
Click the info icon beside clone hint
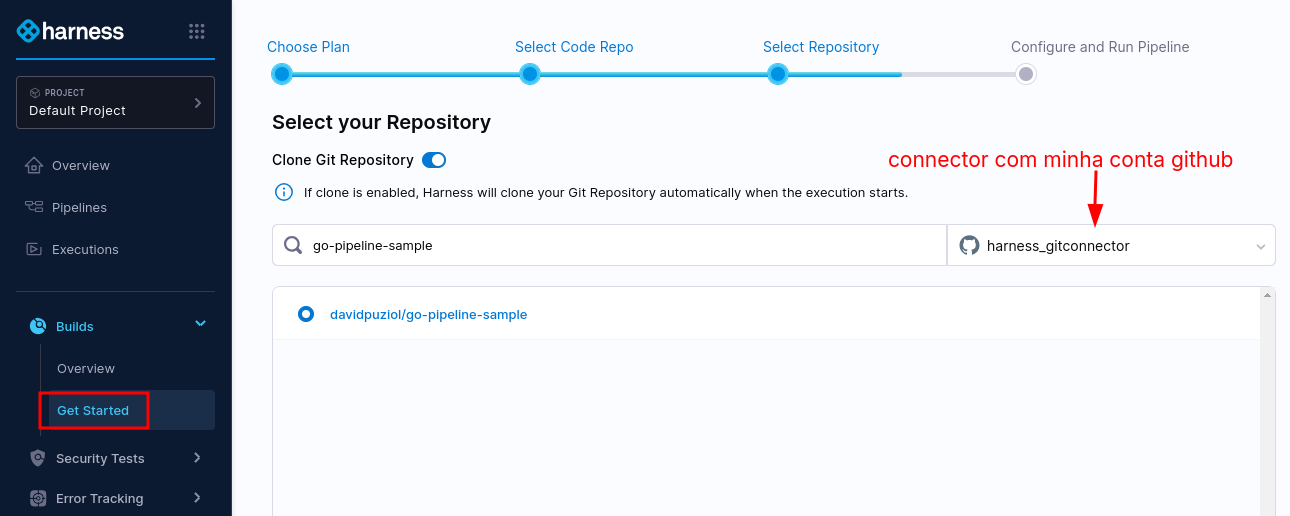[x=284, y=192]
